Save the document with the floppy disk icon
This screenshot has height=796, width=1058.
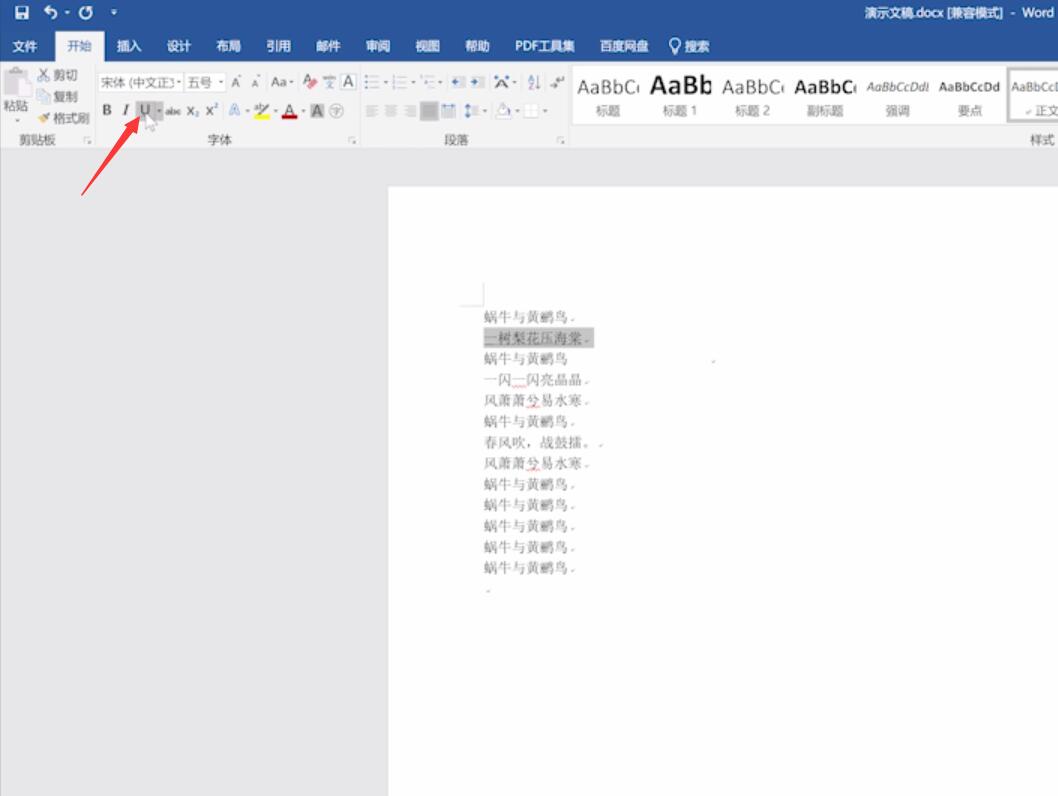(22, 12)
